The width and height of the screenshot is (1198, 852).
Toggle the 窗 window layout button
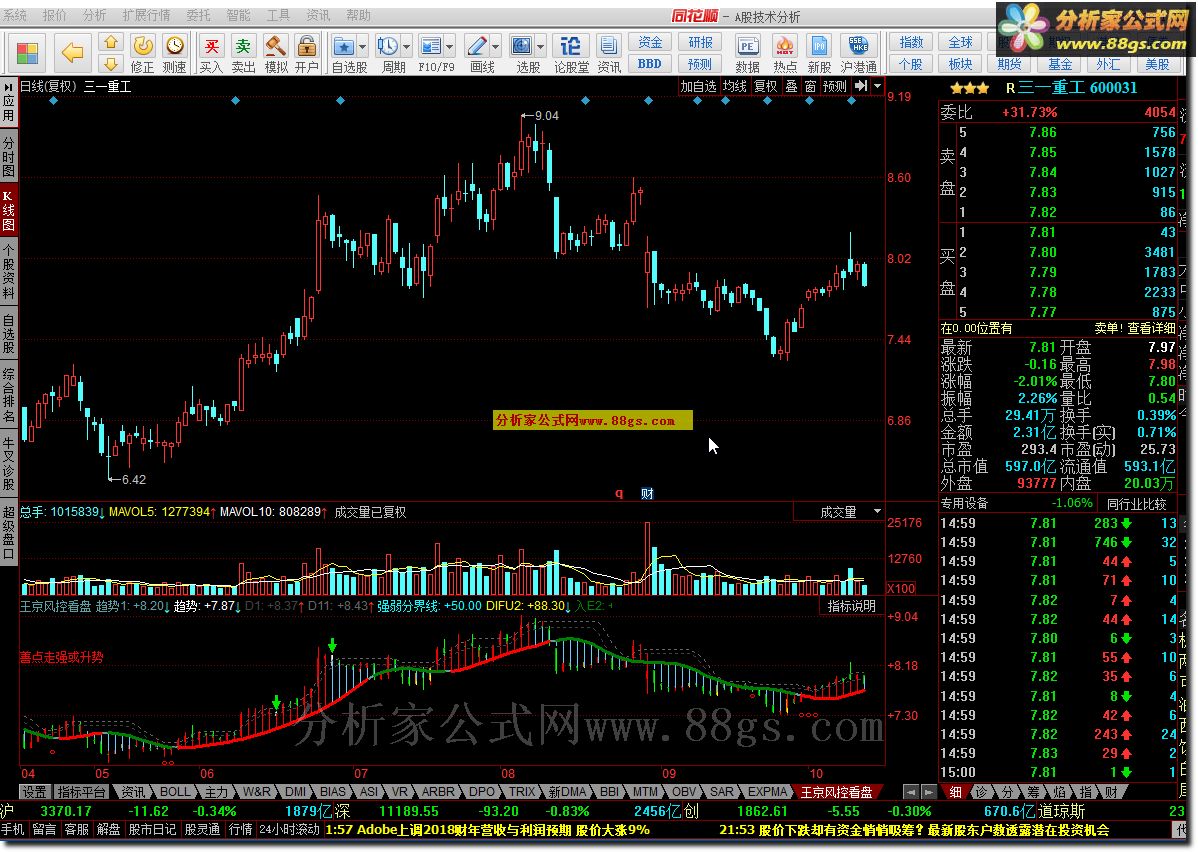coord(811,86)
